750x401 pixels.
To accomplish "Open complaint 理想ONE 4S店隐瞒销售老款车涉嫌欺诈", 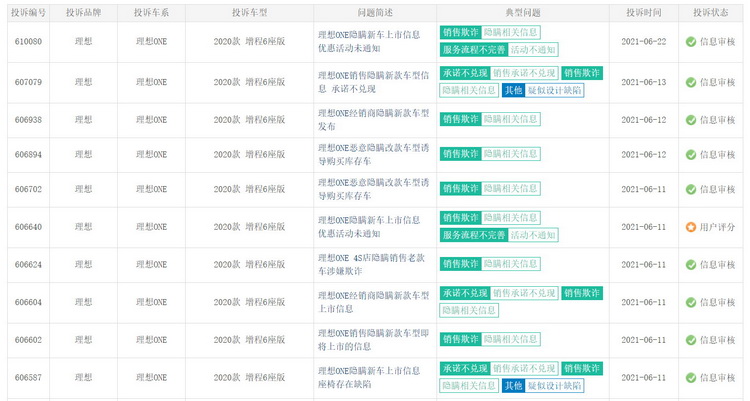I will point(372,264).
